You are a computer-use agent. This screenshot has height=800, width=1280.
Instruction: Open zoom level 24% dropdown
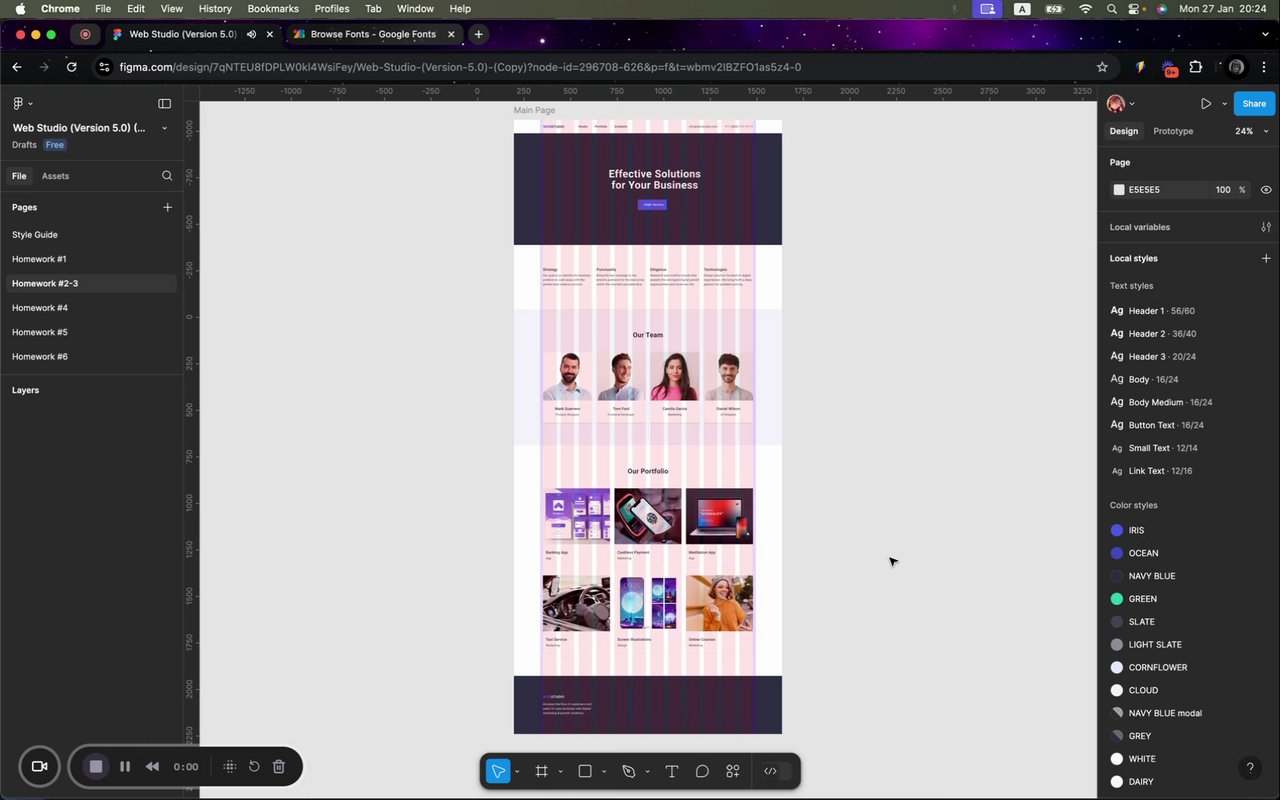pyautogui.click(x=1251, y=131)
